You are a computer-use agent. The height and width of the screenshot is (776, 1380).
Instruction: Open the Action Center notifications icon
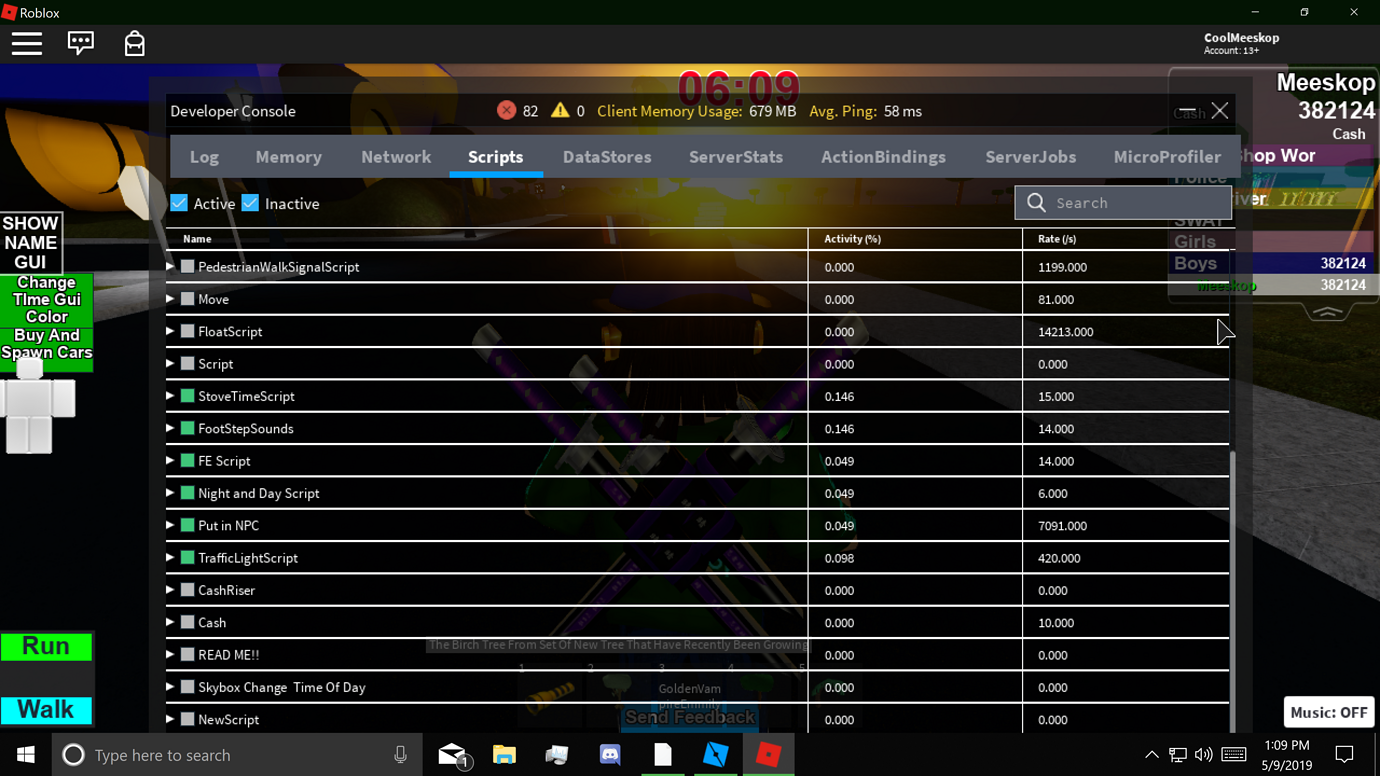coord(1344,755)
